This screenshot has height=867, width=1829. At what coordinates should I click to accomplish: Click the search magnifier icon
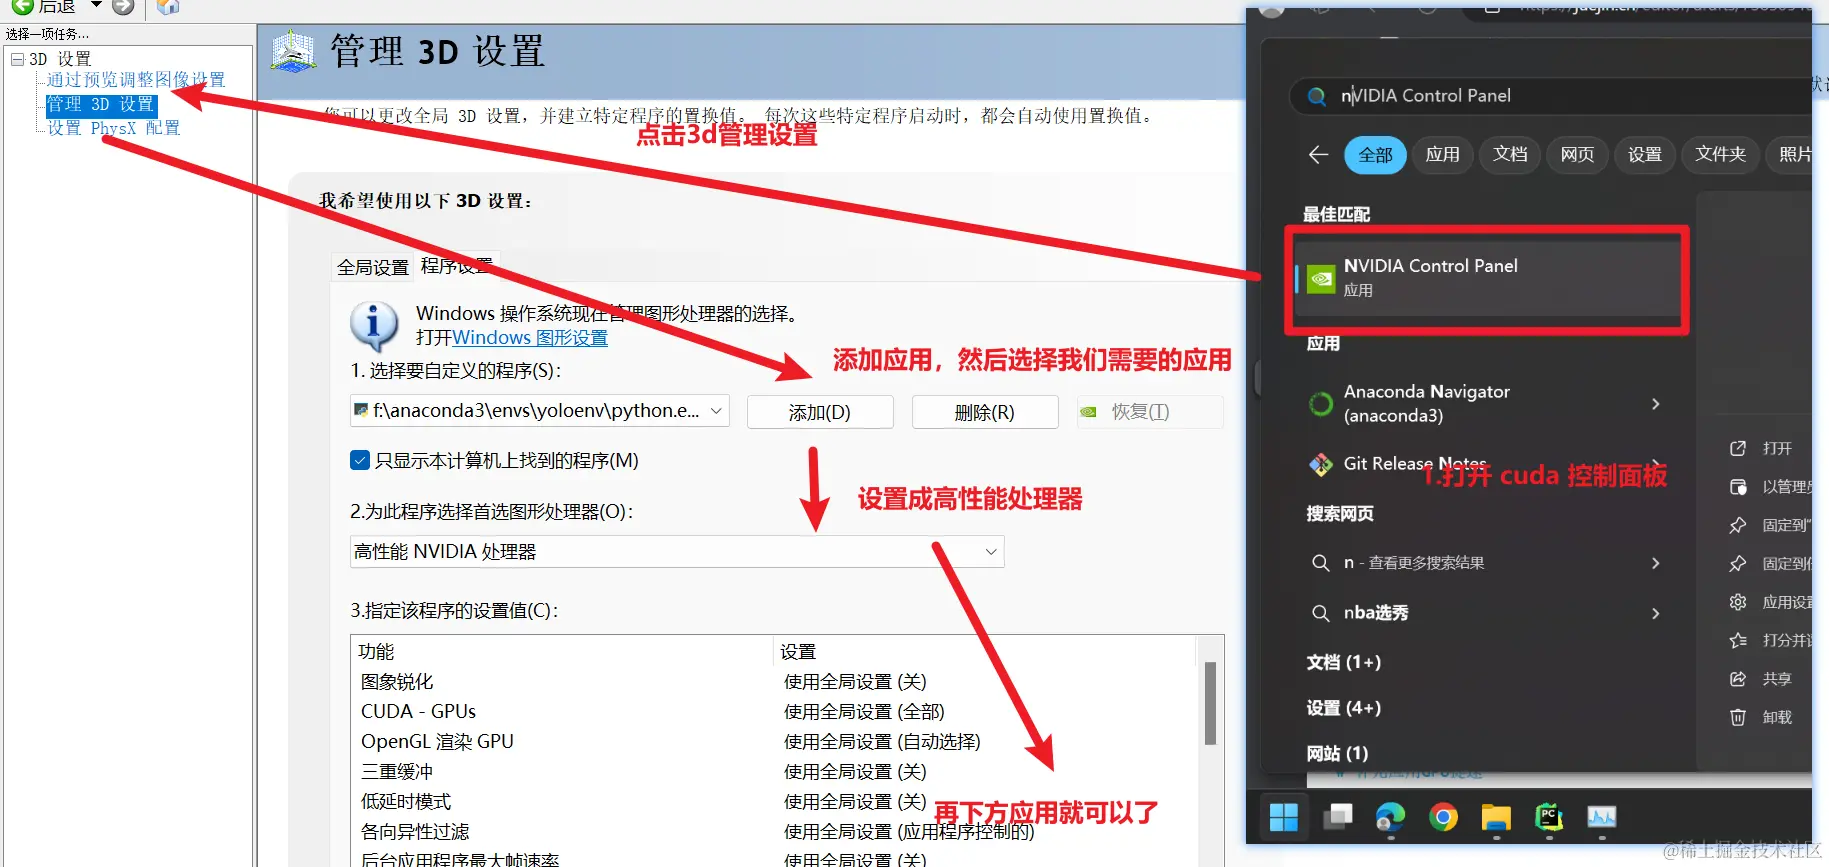click(x=1318, y=96)
